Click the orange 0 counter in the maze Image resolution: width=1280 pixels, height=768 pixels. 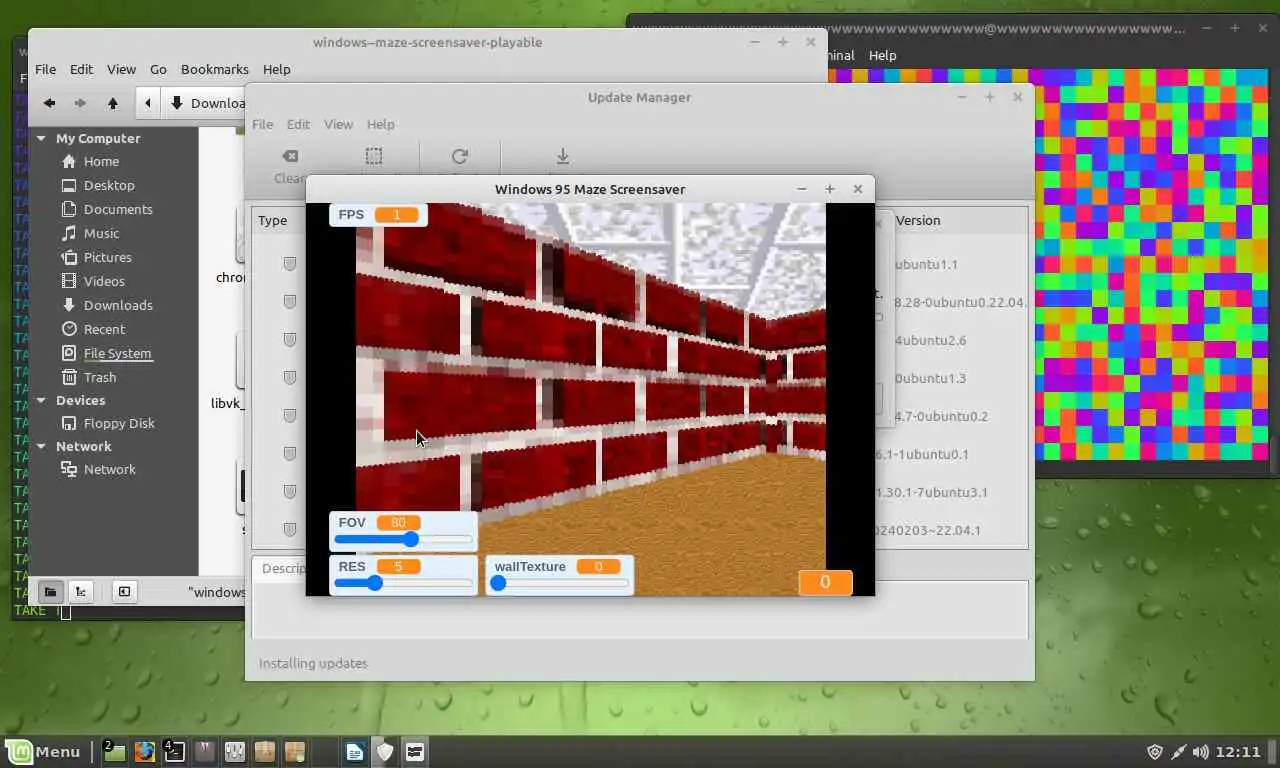(x=825, y=582)
